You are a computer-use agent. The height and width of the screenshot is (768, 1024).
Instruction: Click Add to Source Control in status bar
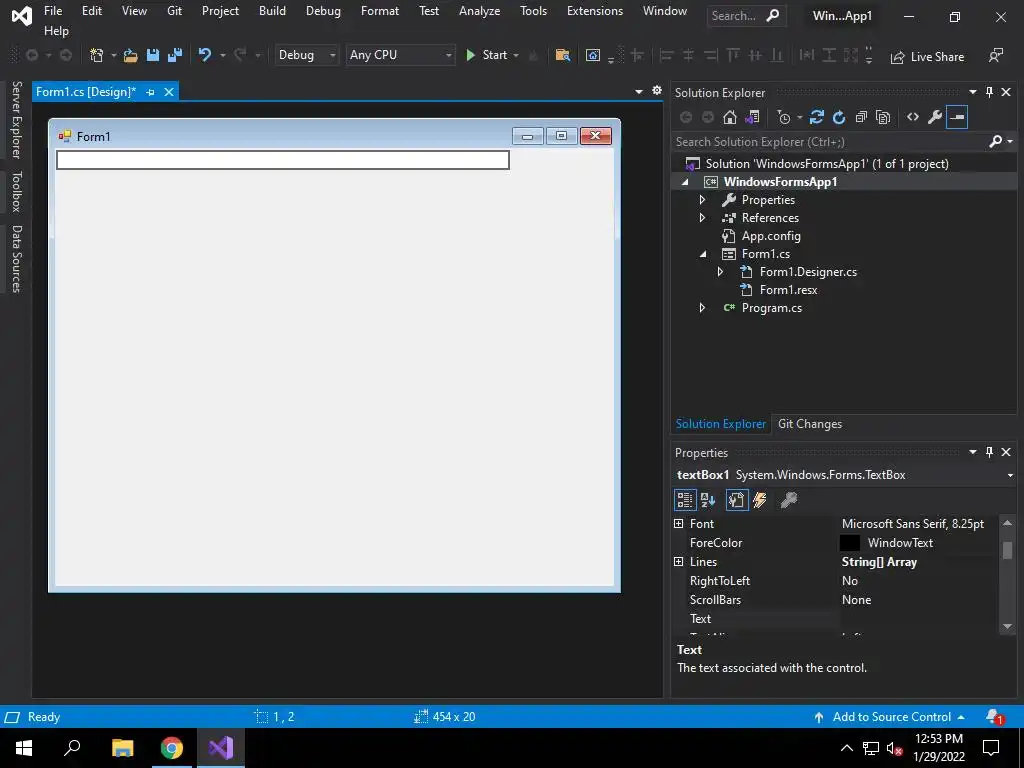(889, 717)
